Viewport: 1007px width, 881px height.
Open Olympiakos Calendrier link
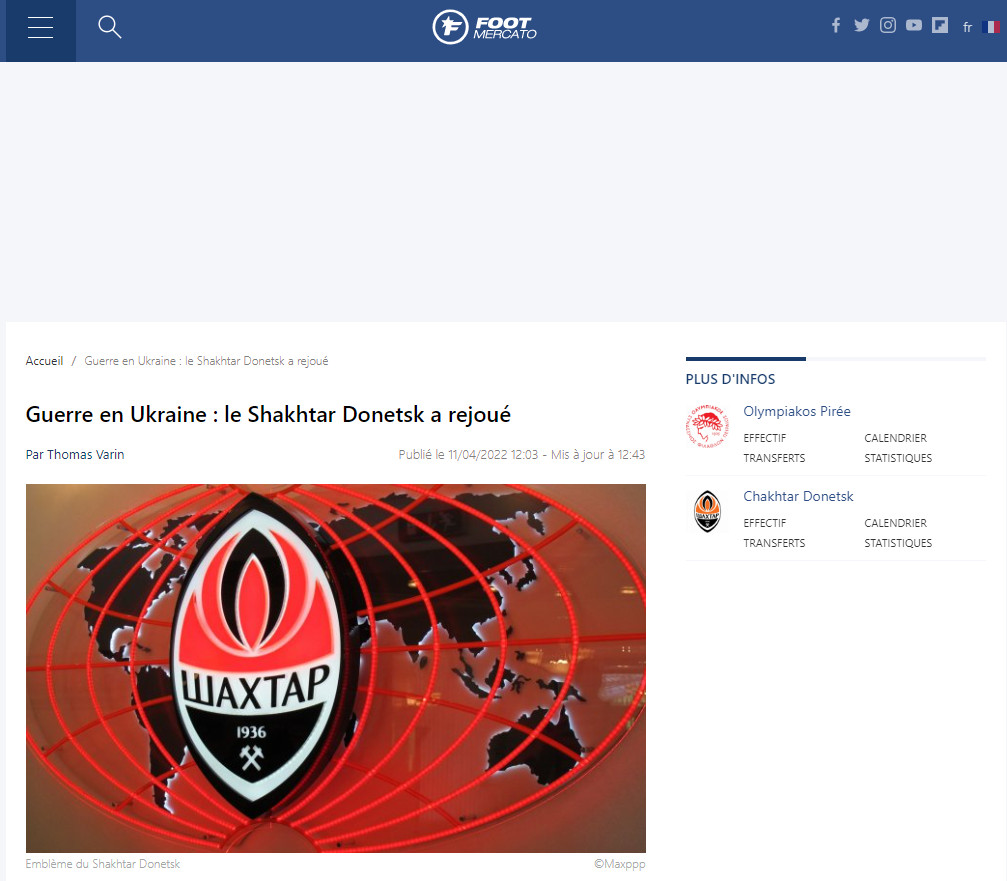[895, 438]
